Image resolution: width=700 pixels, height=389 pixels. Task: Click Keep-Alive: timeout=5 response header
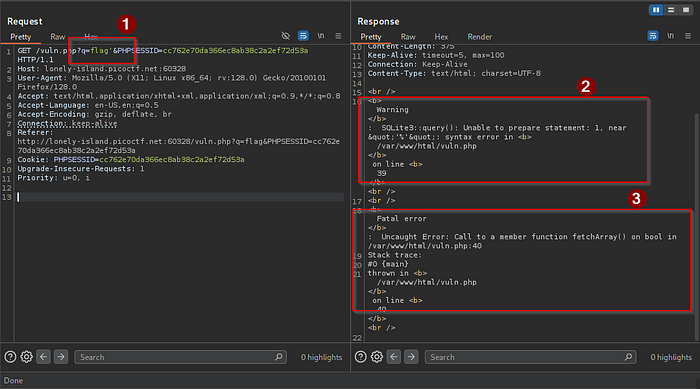(x=436, y=55)
